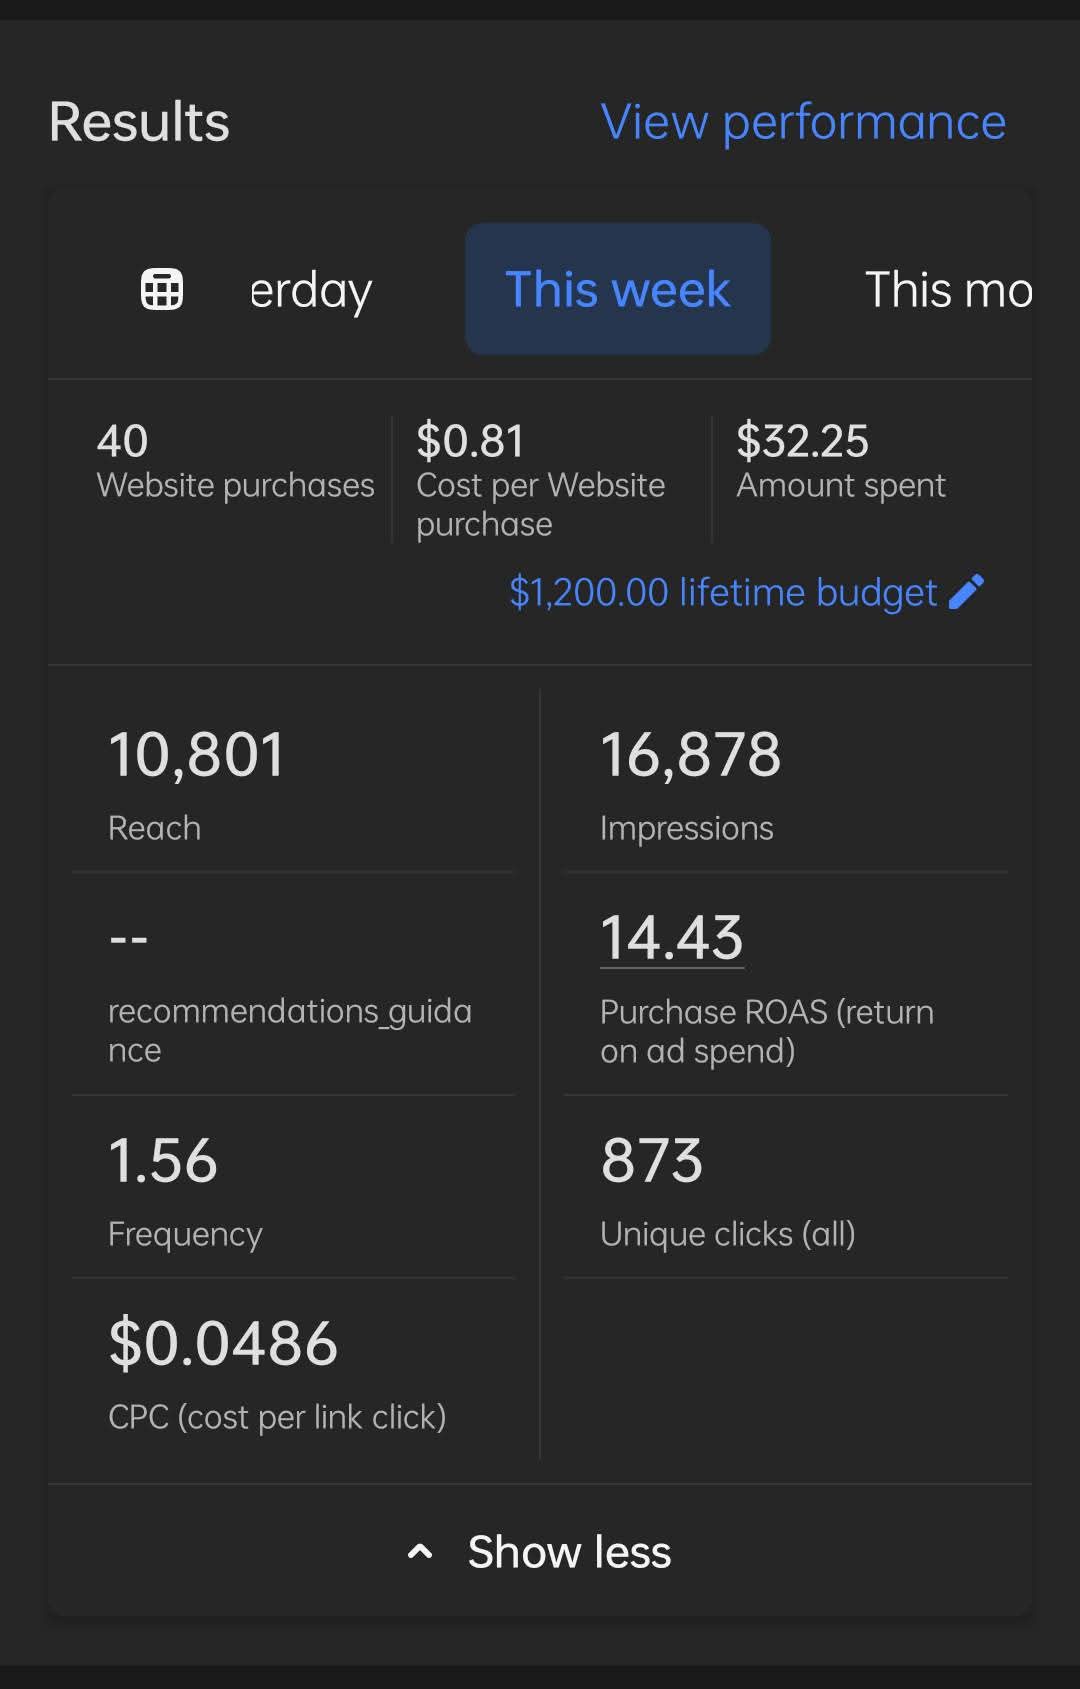1080x1689 pixels.
Task: Open the View performance link
Action: (x=802, y=122)
